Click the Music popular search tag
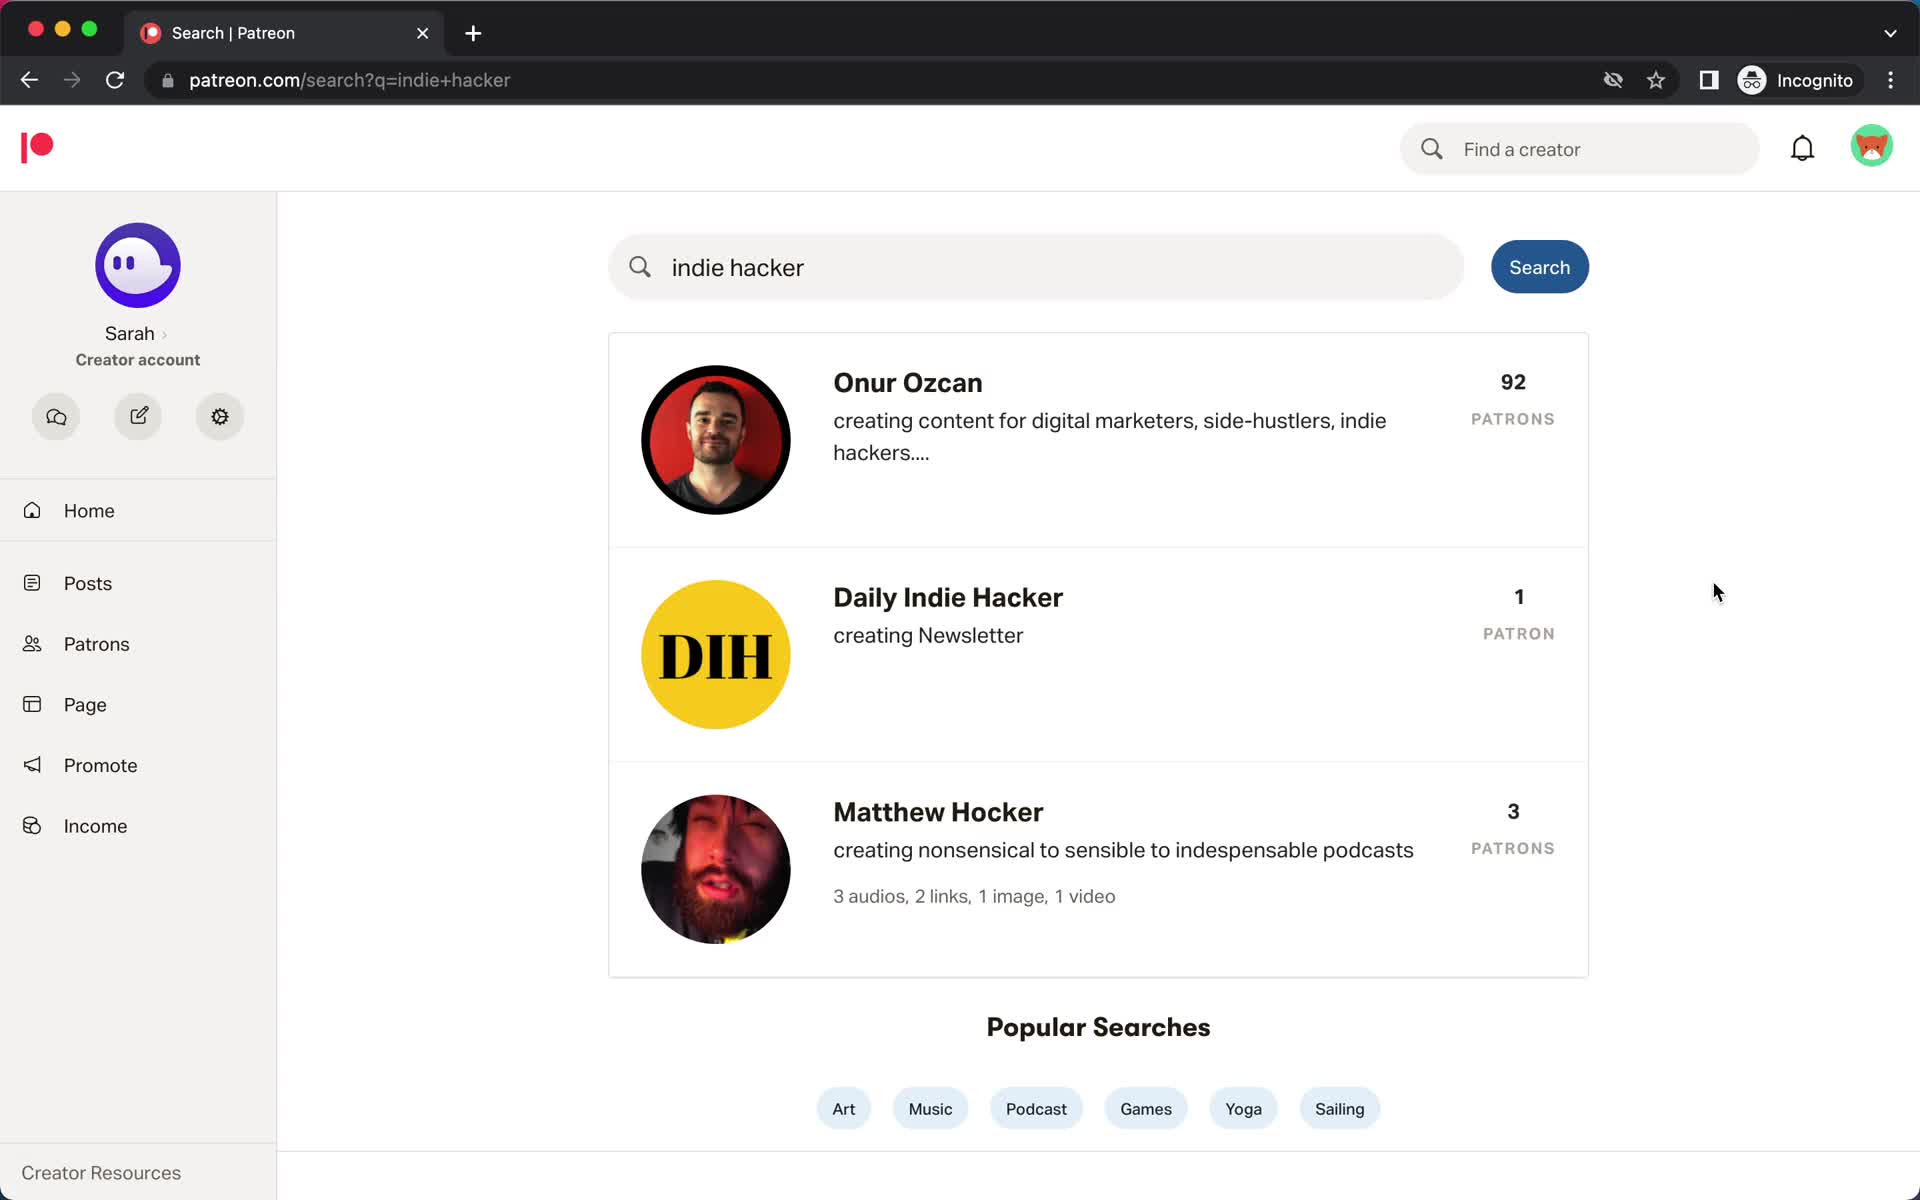 pyautogui.click(x=929, y=1109)
